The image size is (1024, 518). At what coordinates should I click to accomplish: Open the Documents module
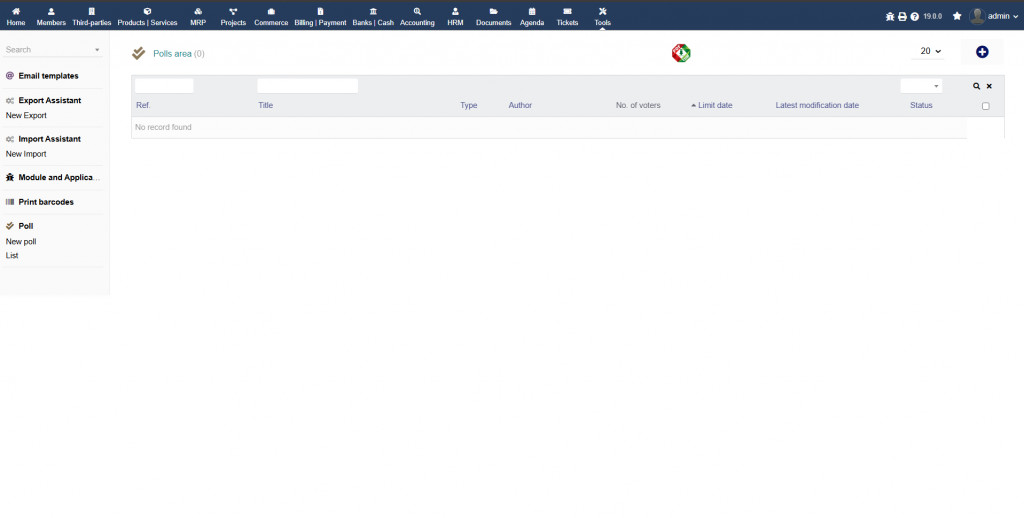(494, 16)
